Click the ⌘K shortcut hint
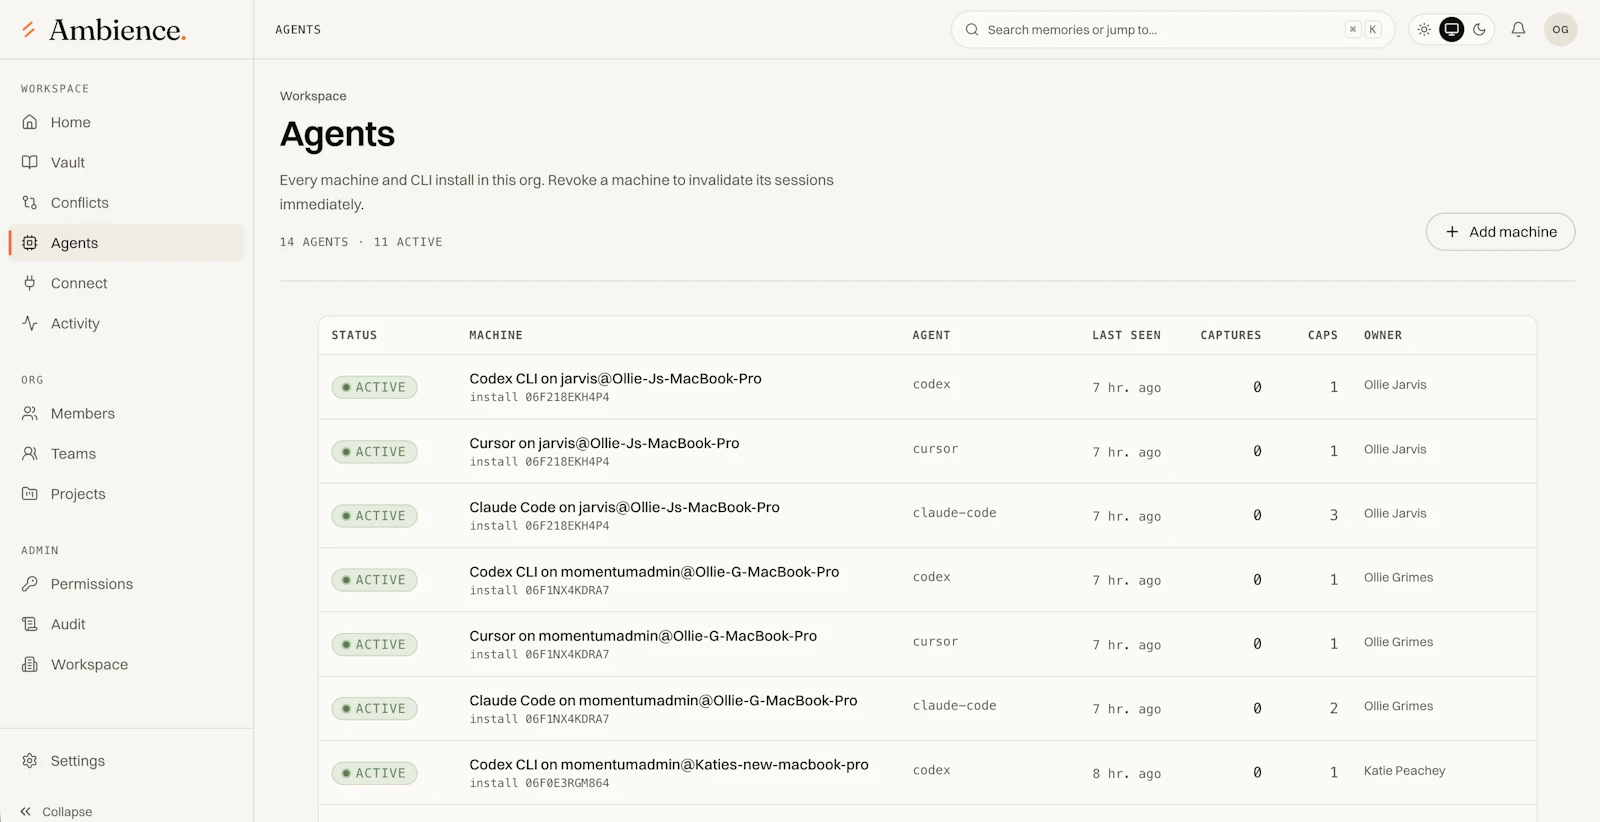 [x=1363, y=29]
